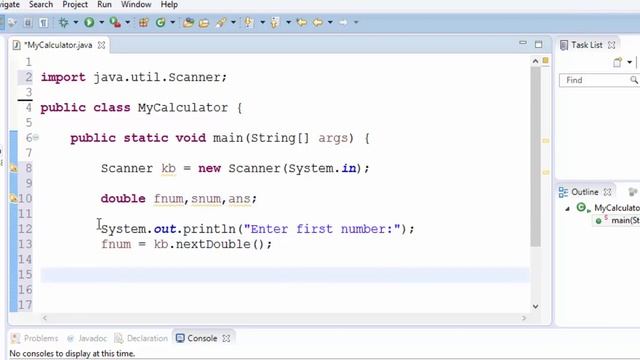Open the Search menu
640x360 pixels.
coord(41,4)
